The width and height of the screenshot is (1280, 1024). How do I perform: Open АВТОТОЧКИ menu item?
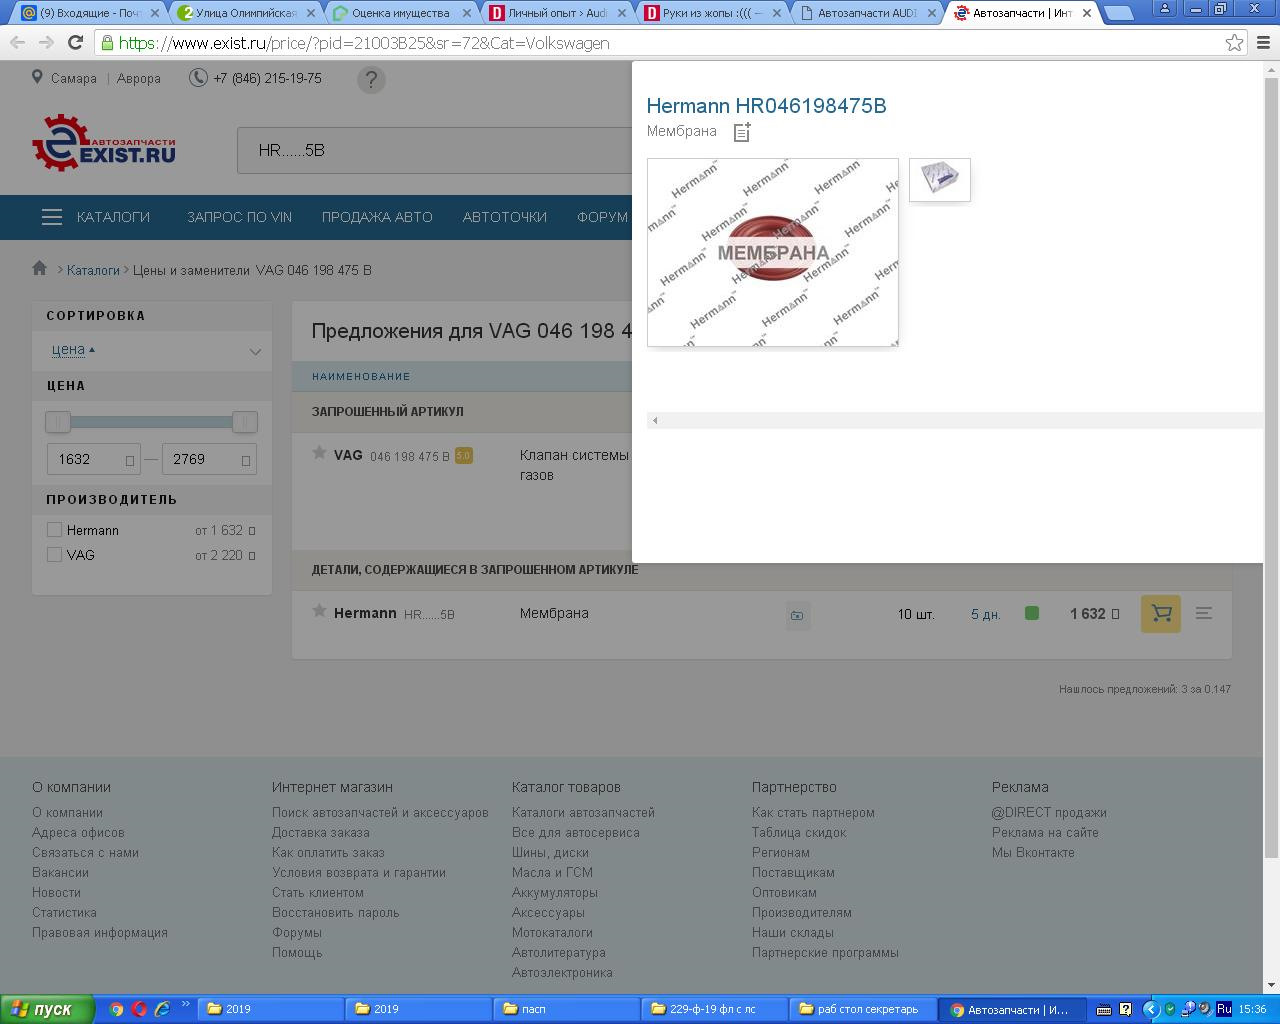pyautogui.click(x=504, y=217)
